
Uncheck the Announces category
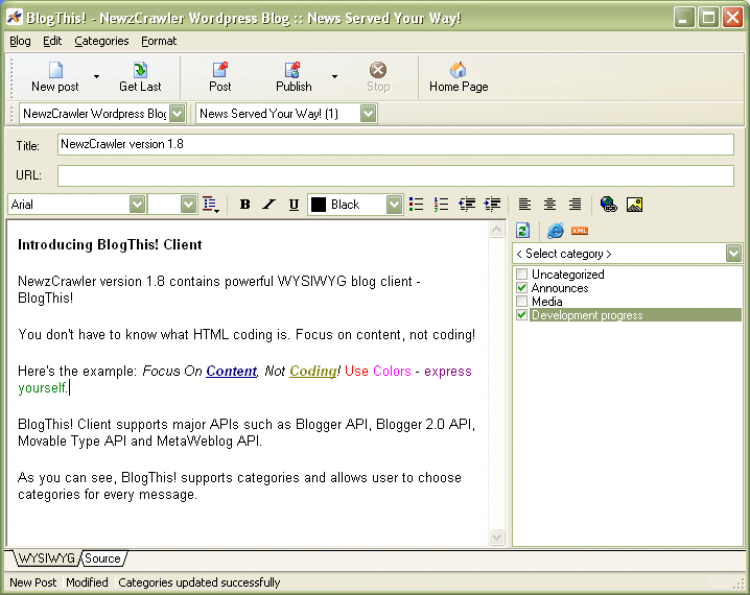tap(522, 288)
